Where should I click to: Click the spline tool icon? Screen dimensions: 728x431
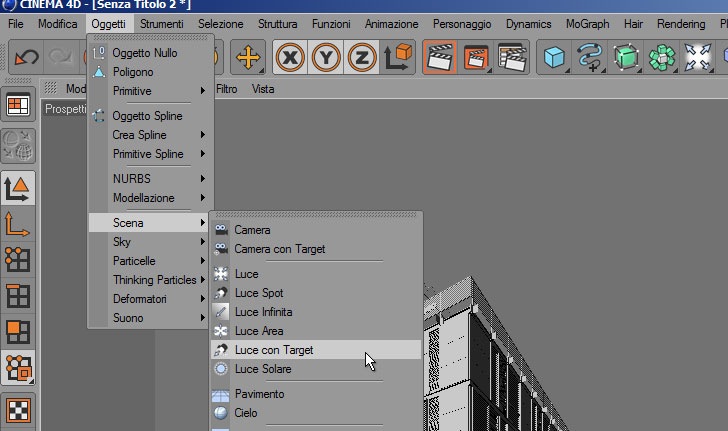pos(590,58)
